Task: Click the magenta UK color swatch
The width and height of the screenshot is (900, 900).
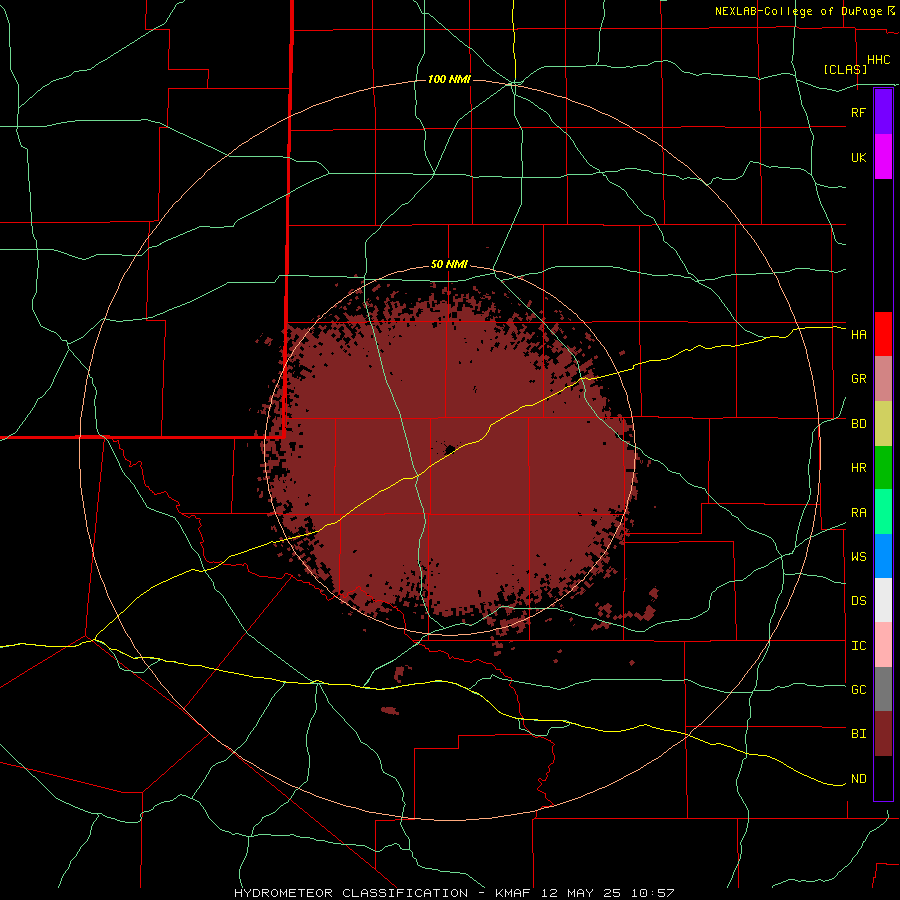Action: [x=883, y=157]
